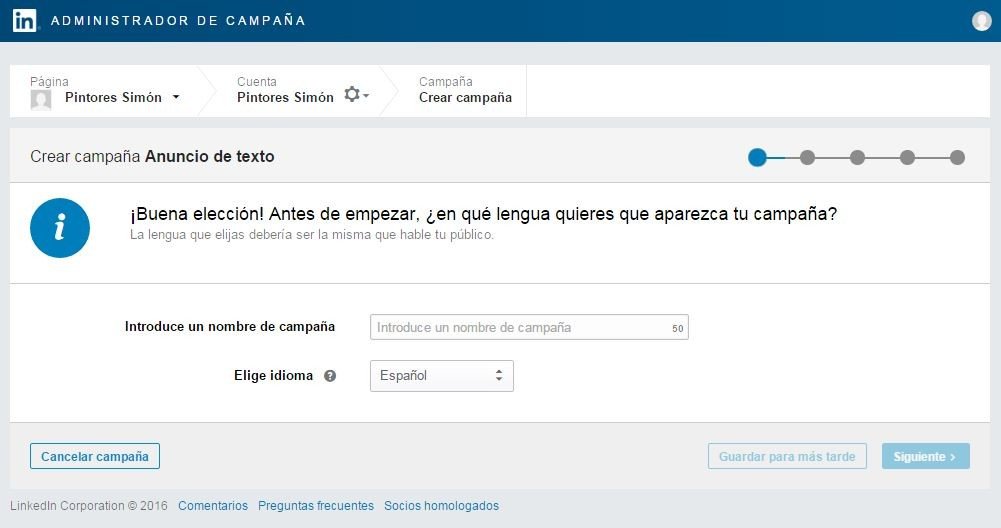Click the blue information icon

(x=60, y=227)
